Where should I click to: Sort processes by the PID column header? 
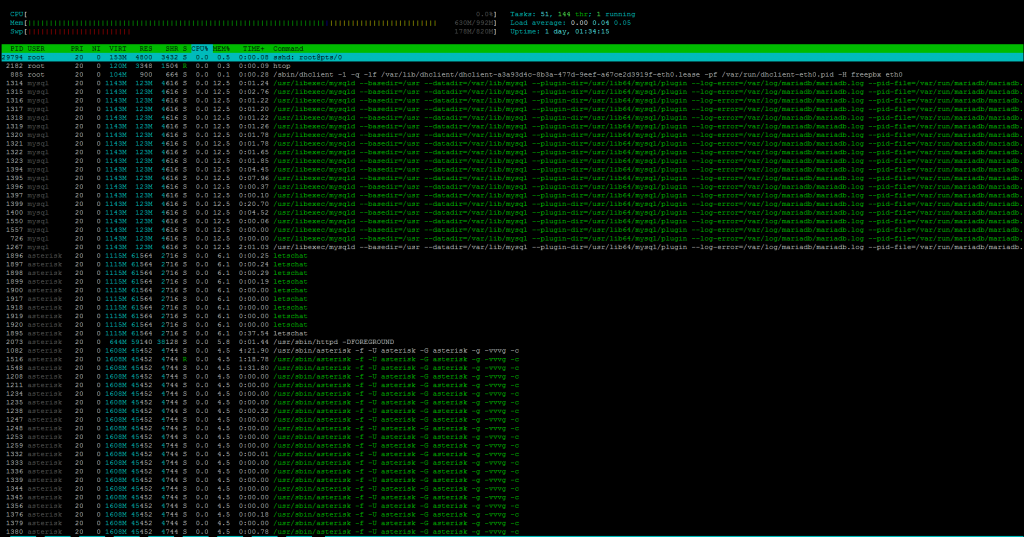pos(16,49)
